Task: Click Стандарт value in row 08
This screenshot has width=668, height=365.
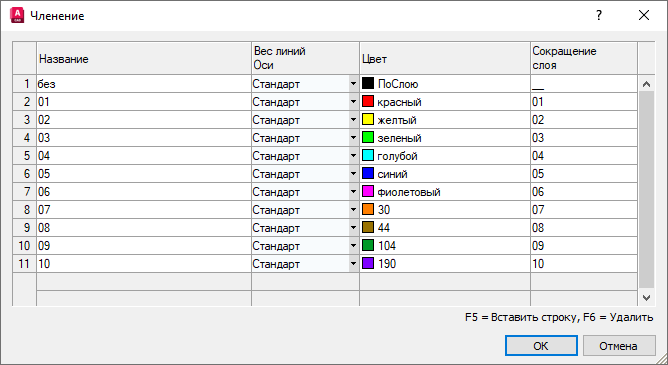Action: pyautogui.click(x=276, y=228)
